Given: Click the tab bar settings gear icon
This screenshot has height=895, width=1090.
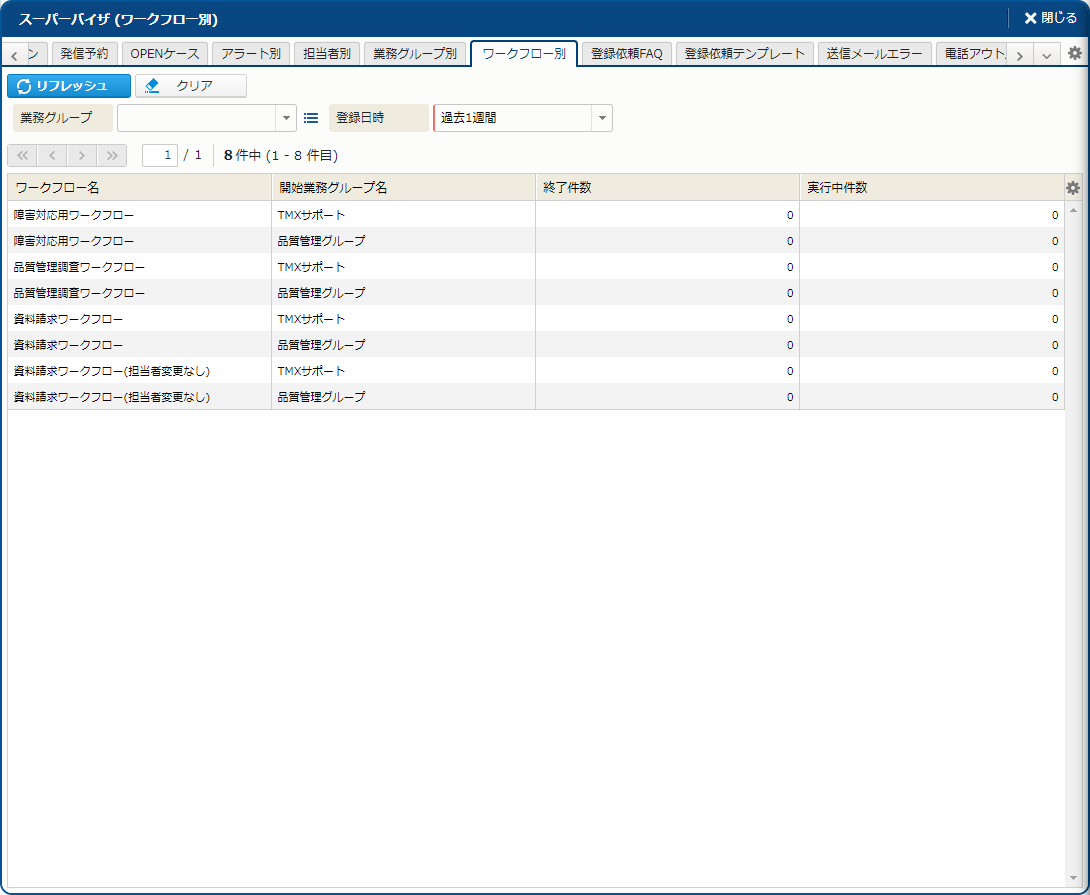Looking at the screenshot, I should pyautogui.click(x=1075, y=54).
